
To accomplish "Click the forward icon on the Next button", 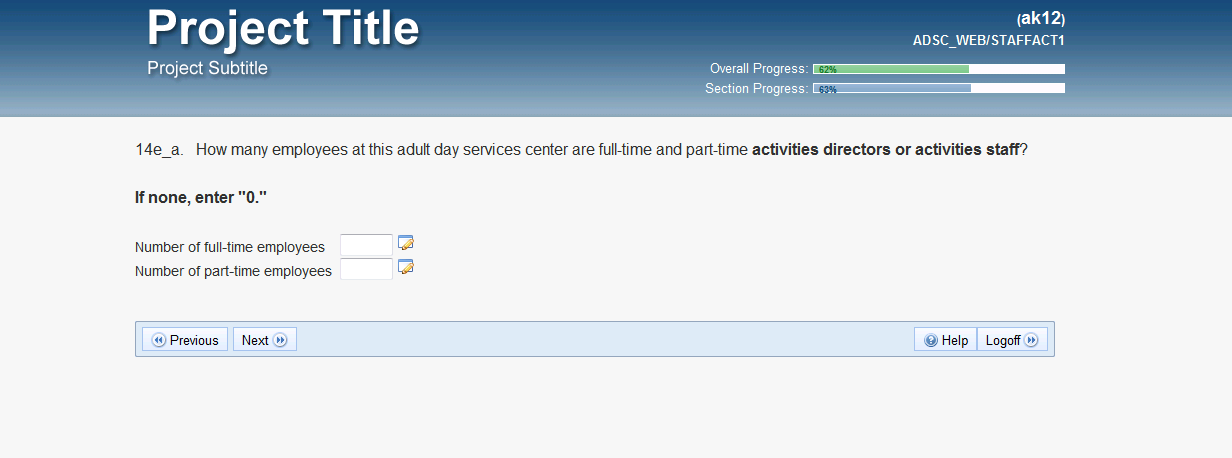I will point(280,340).
